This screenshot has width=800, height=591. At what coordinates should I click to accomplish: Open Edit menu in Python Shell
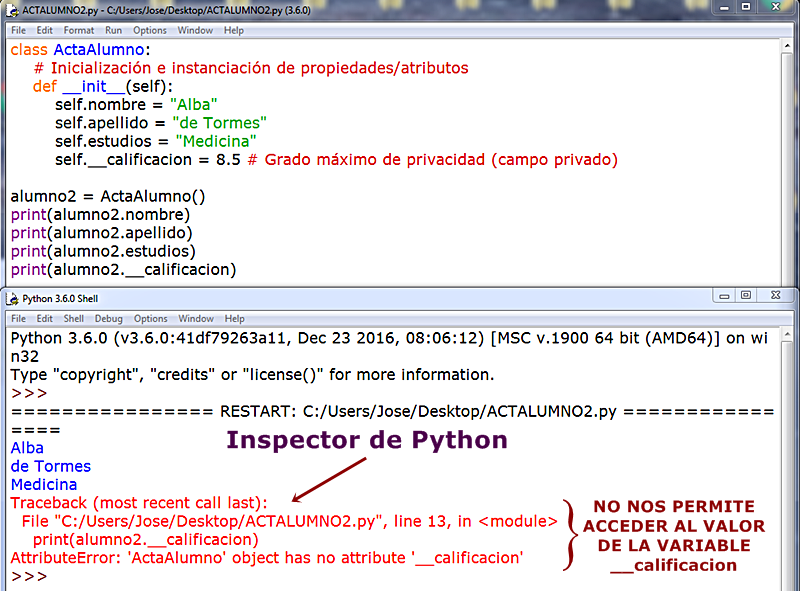pos(44,318)
